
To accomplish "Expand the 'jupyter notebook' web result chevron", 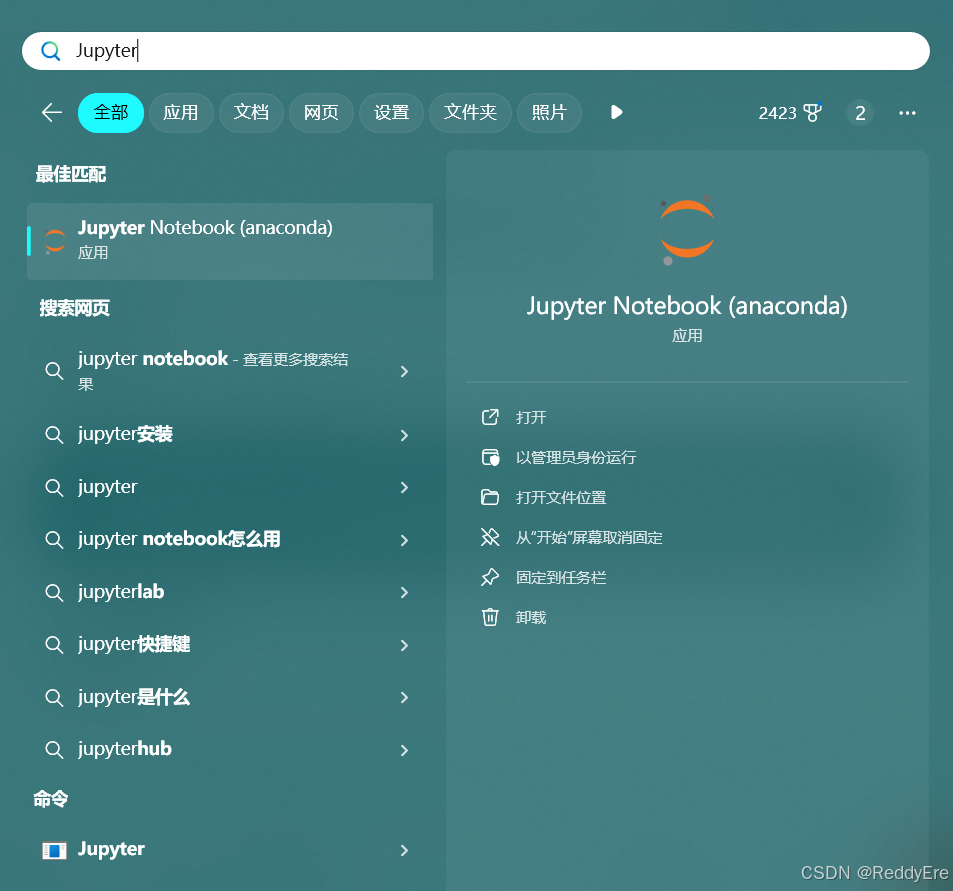I will click(404, 371).
